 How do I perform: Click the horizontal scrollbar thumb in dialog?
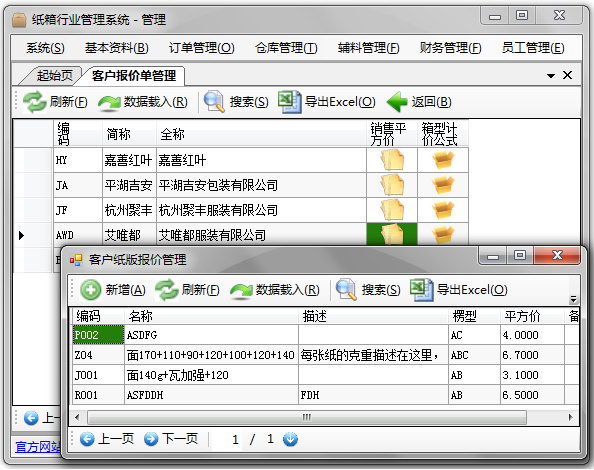(x=307, y=417)
